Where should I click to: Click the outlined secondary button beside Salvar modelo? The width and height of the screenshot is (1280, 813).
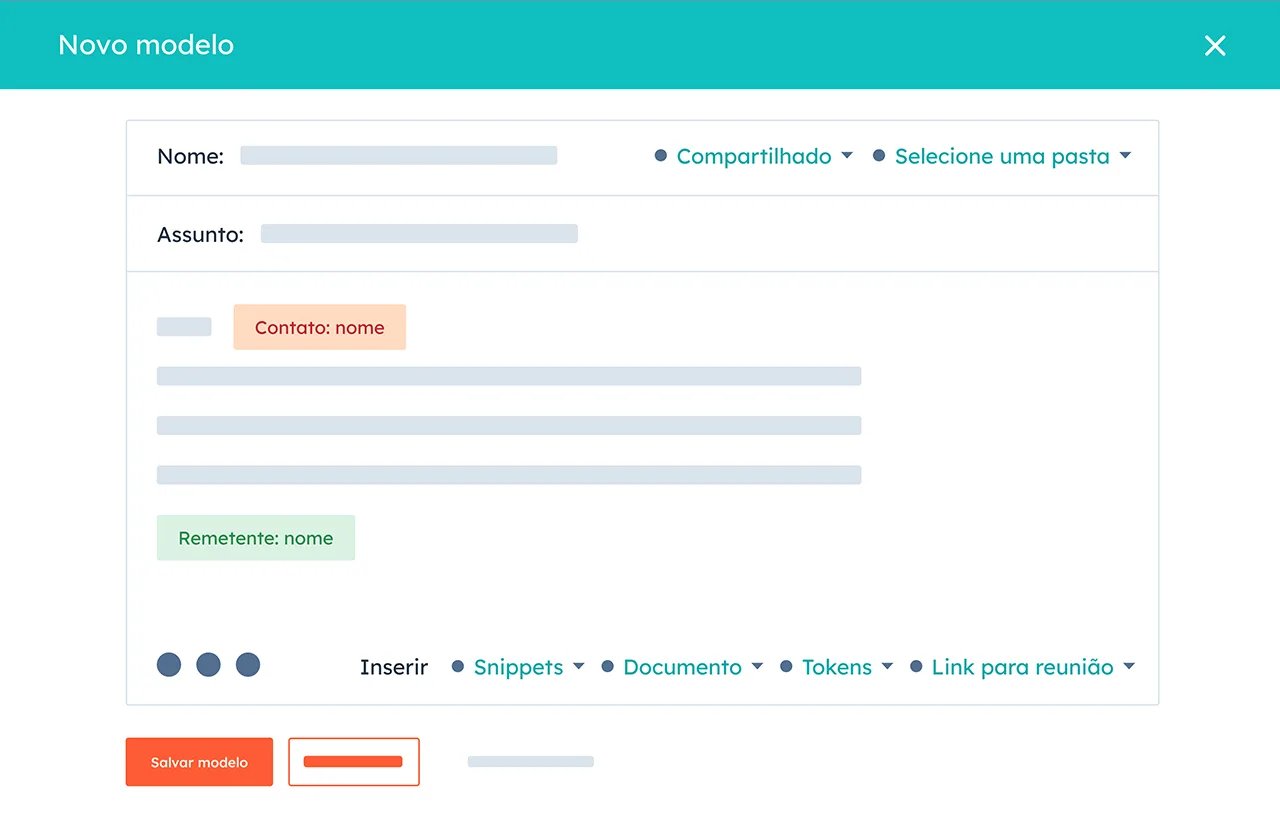click(354, 761)
